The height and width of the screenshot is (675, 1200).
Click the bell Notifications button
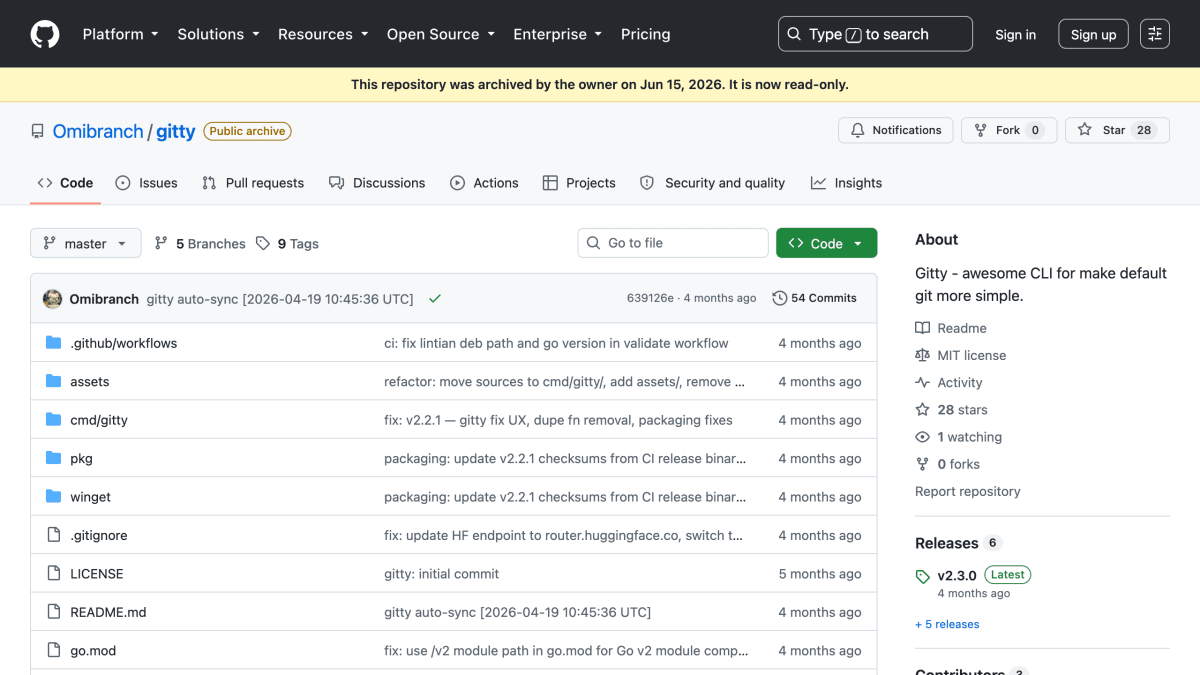click(896, 130)
